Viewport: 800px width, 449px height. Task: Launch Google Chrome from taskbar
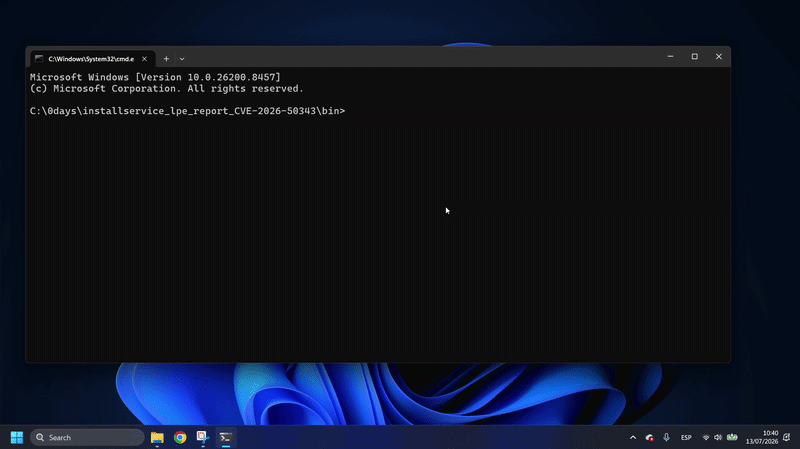tap(180, 437)
